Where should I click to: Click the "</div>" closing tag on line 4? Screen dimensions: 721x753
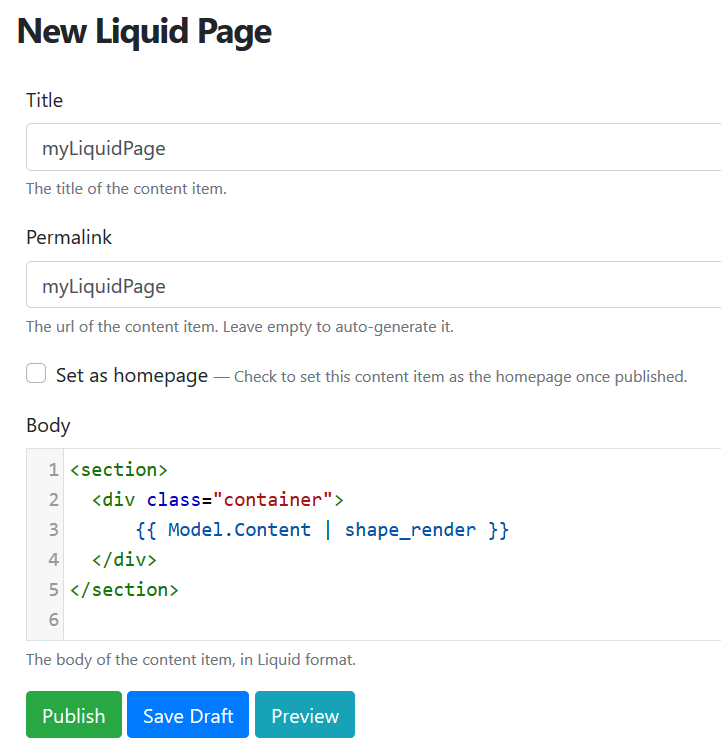[x=124, y=560]
